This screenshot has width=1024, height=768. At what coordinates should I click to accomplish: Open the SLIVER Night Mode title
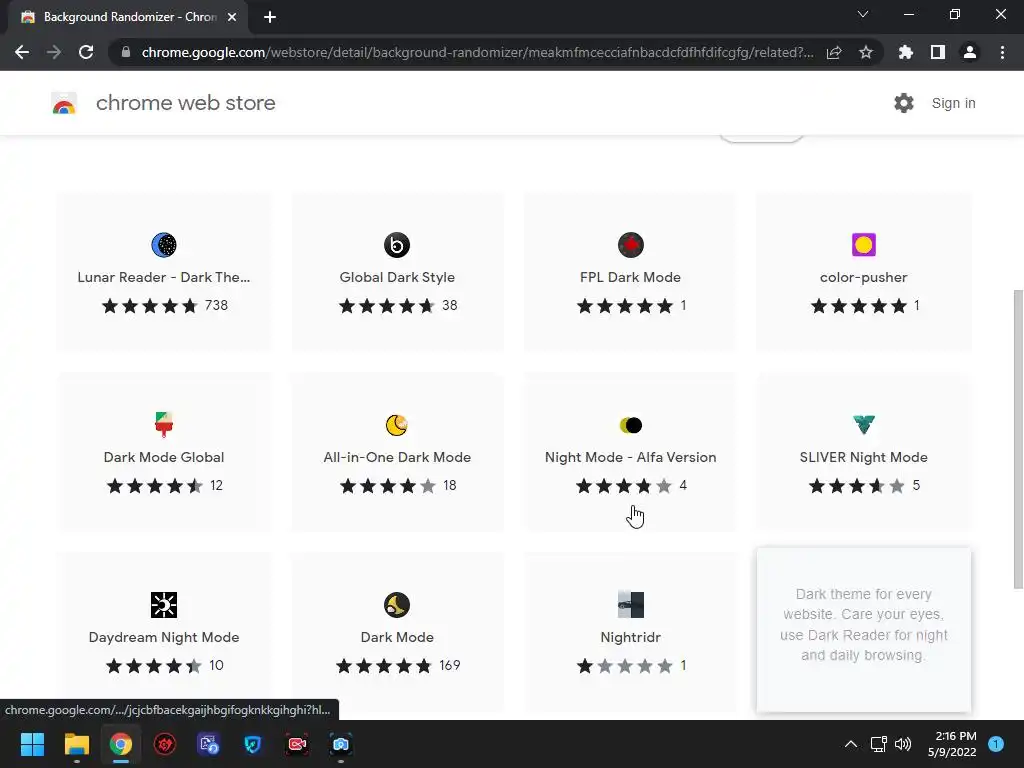(x=863, y=457)
